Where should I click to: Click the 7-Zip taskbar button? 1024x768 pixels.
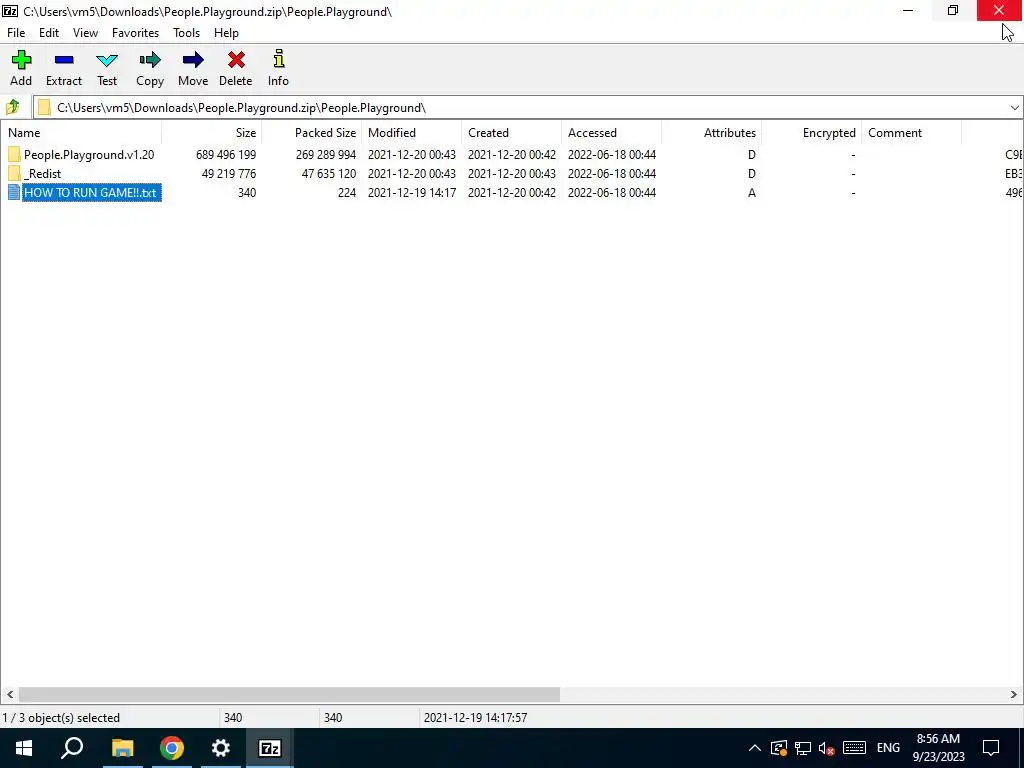[270, 748]
